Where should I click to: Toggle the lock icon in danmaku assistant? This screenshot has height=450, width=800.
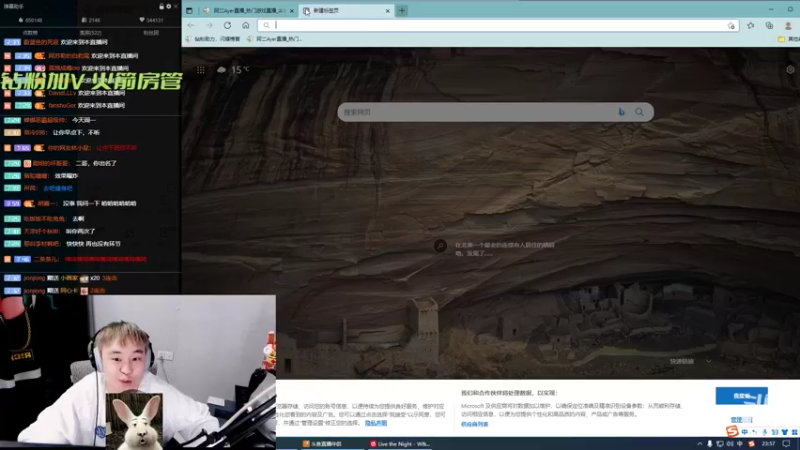161,6
